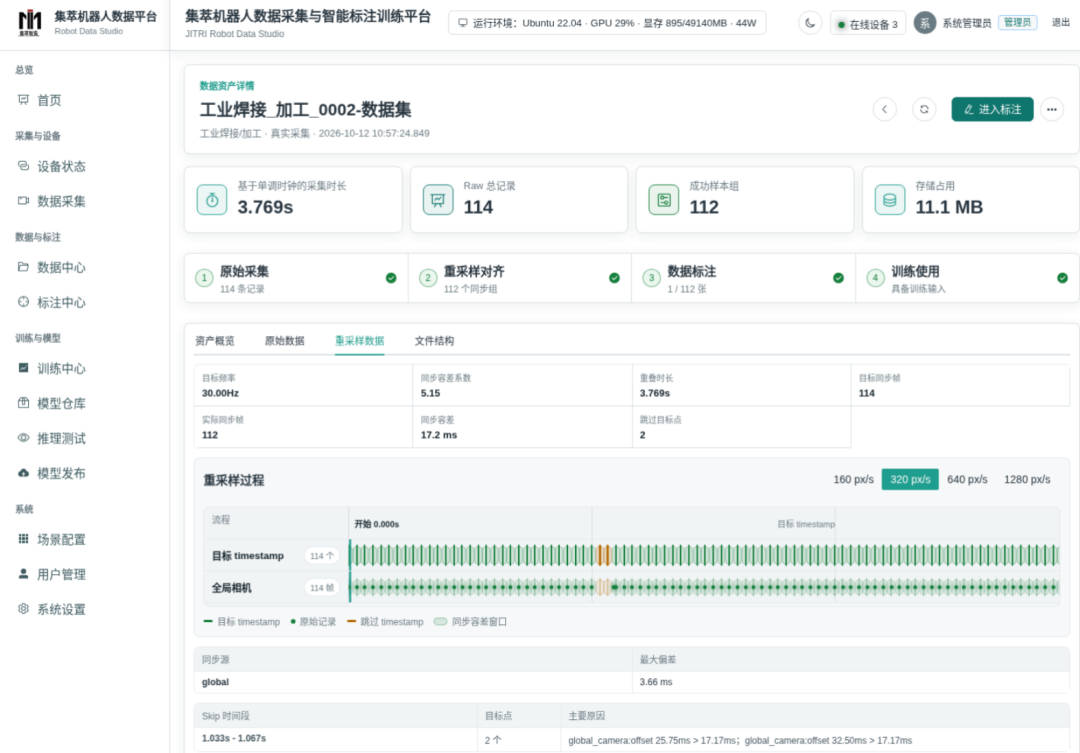
Task: Select step 1 原始采集
Action: click(x=296, y=278)
